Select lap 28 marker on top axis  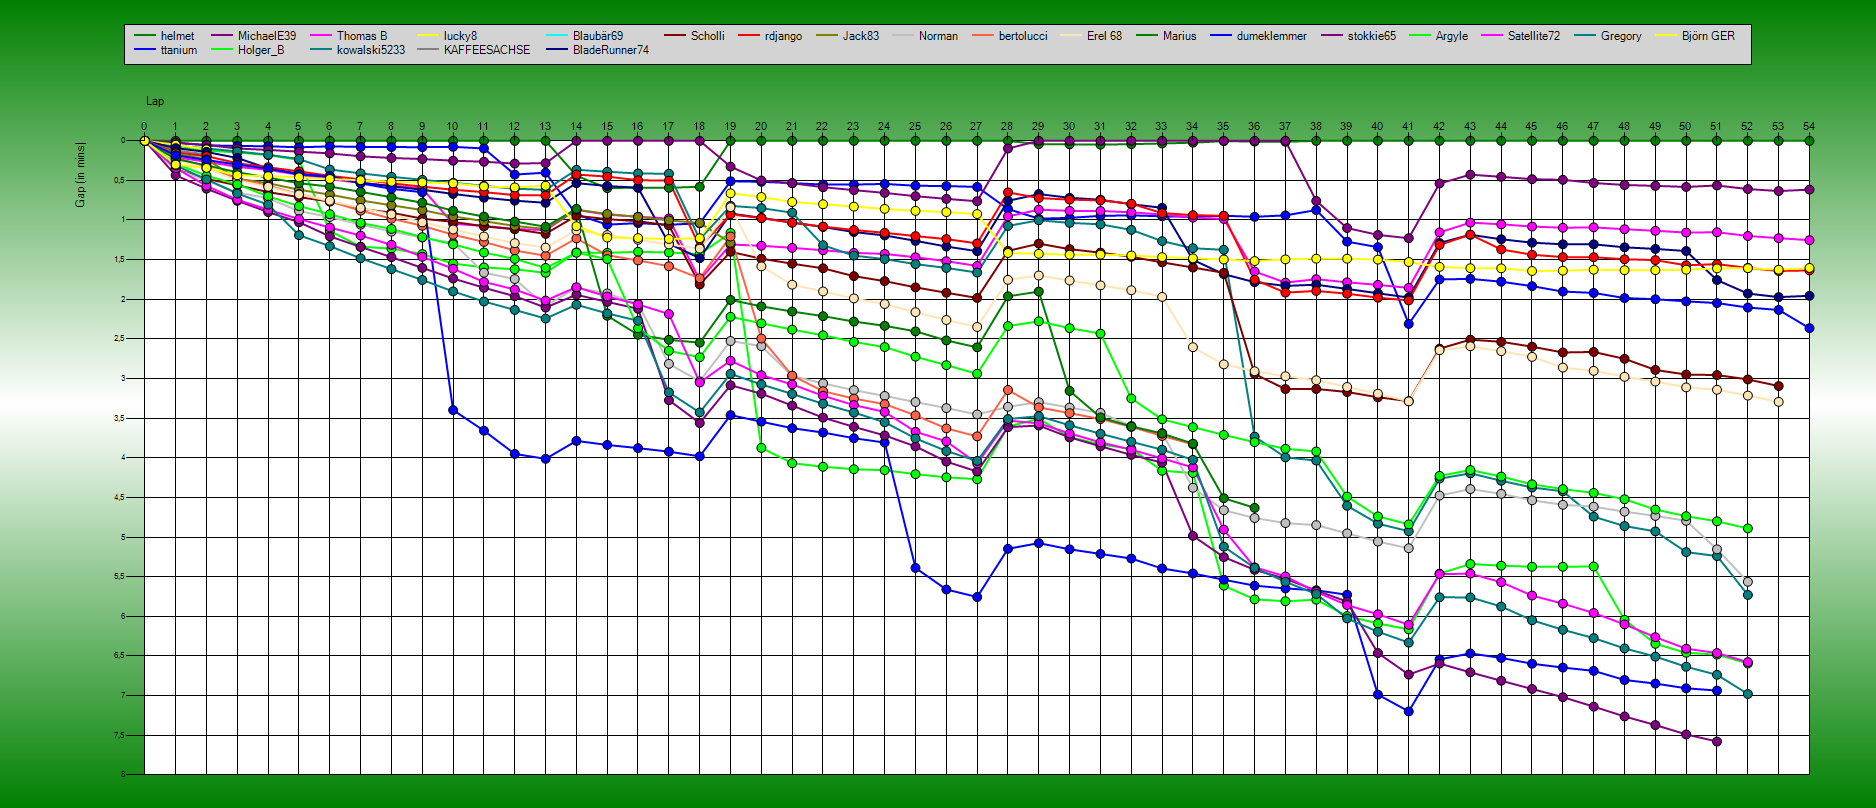click(1007, 127)
